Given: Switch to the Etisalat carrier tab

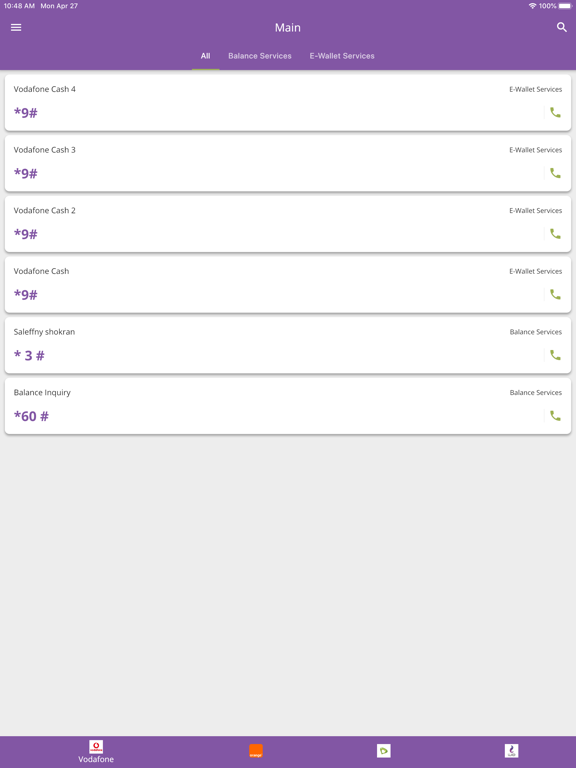Looking at the screenshot, I should [x=384, y=751].
